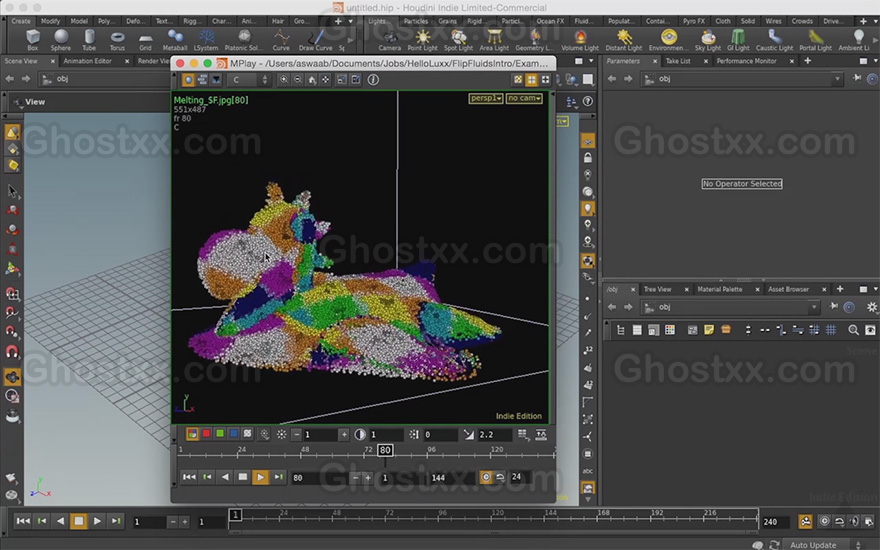Image resolution: width=880 pixels, height=550 pixels.
Task: Open the persp1 viewport dropdown
Action: point(486,98)
